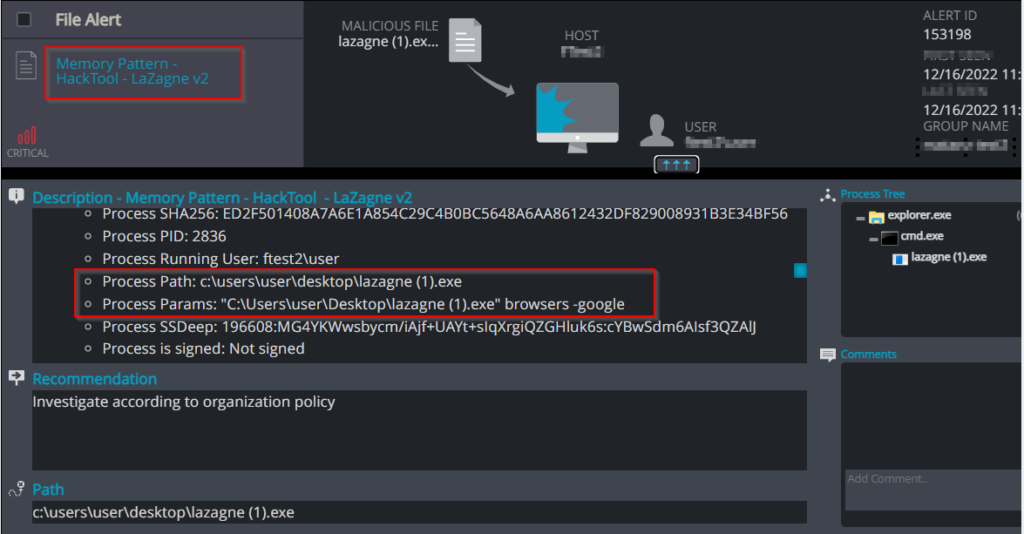The height and width of the screenshot is (534, 1024).
Task: Click the Recommendation section icon
Action: pyautogui.click(x=16, y=377)
